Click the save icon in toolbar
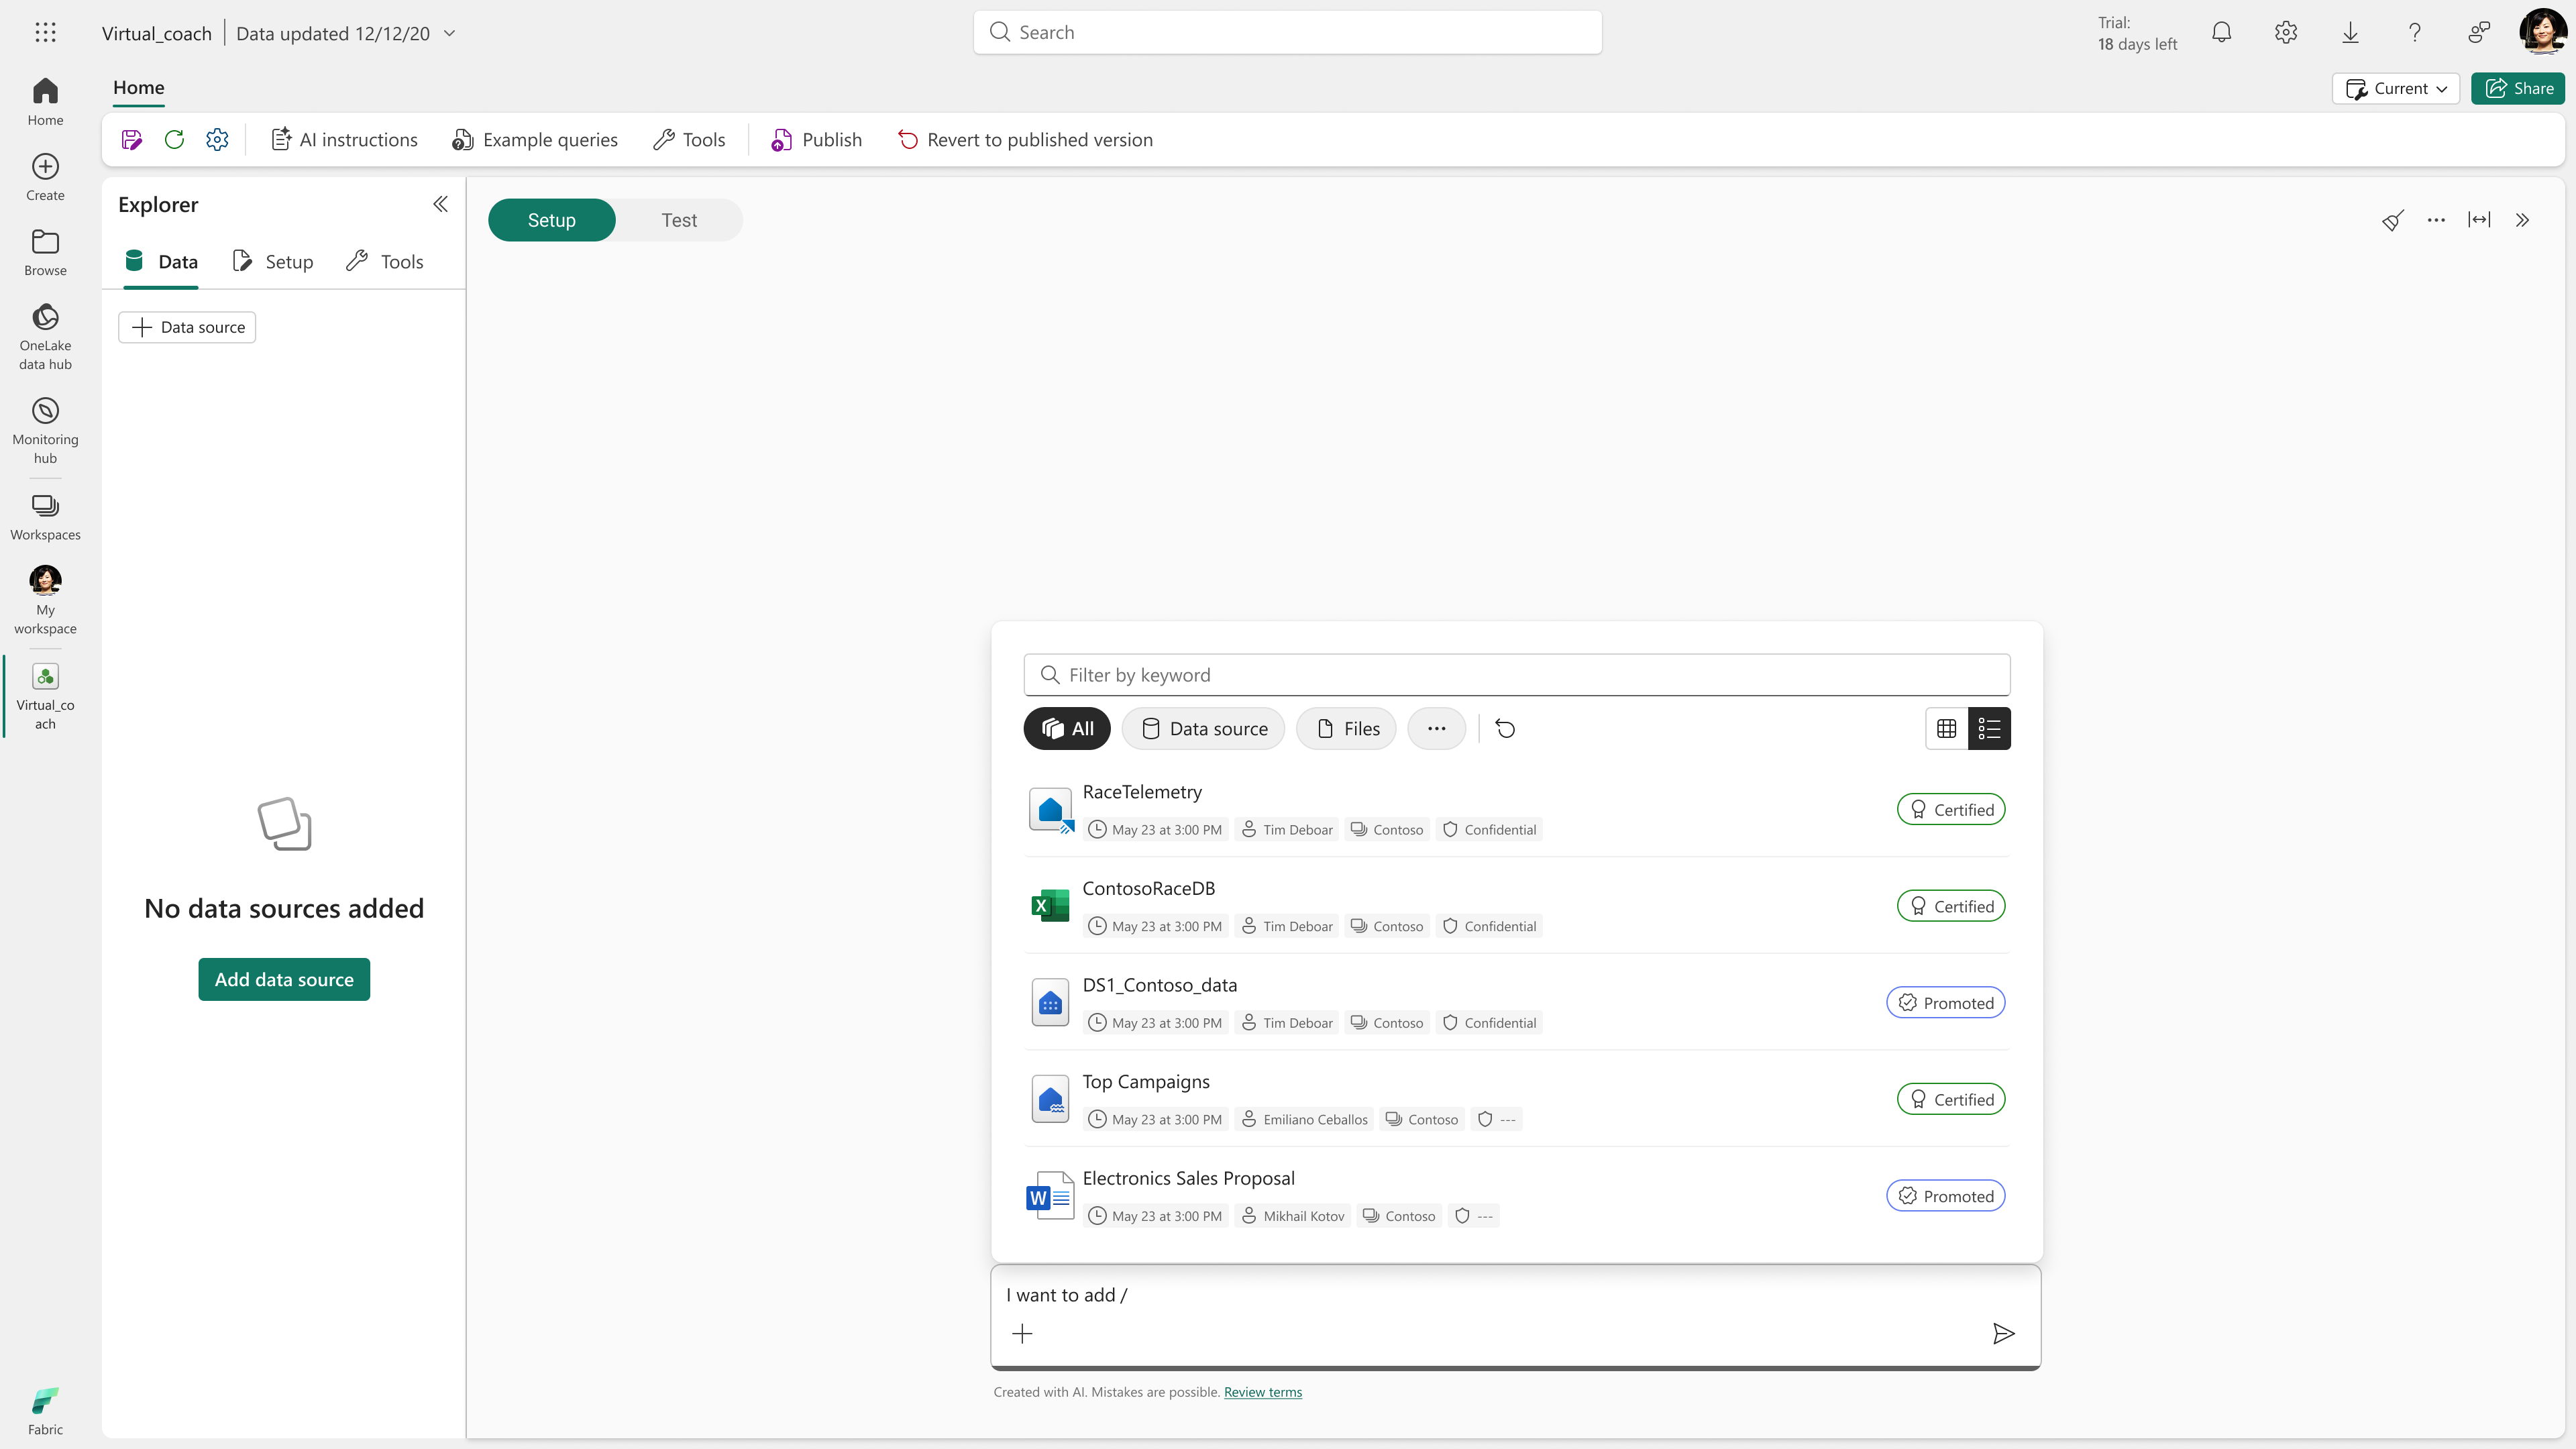The width and height of the screenshot is (2576, 1449). [131, 140]
